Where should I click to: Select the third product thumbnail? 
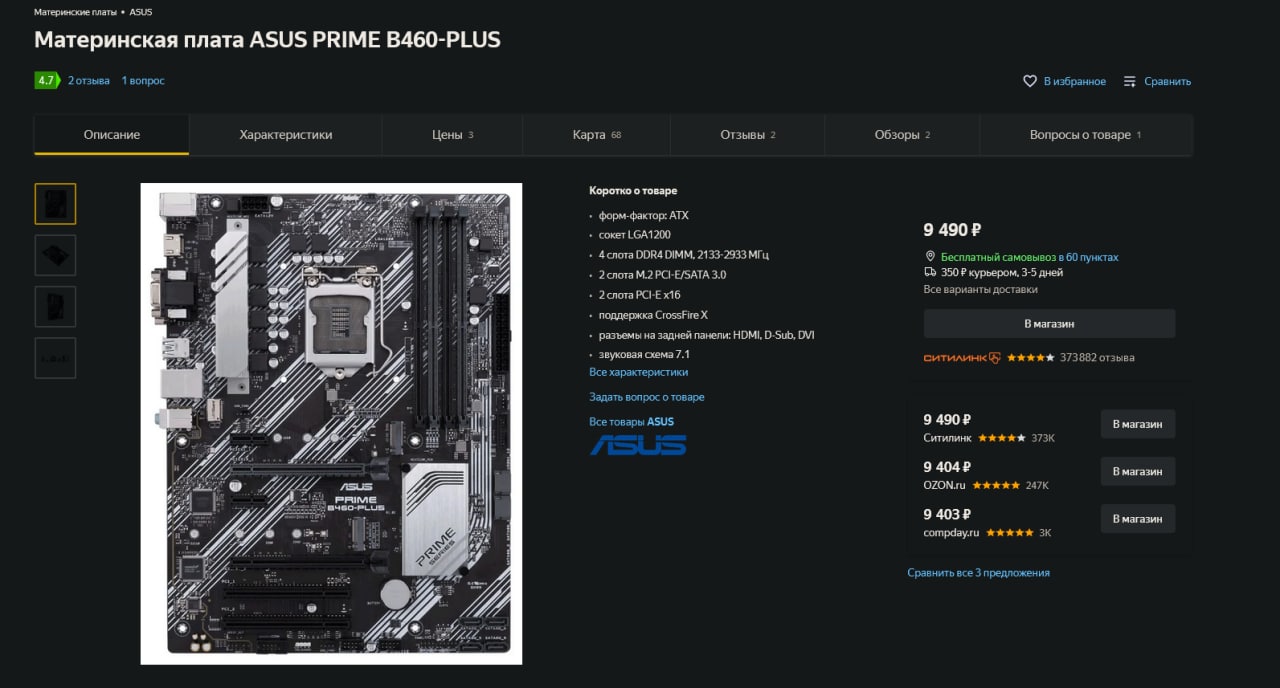pyautogui.click(x=55, y=306)
